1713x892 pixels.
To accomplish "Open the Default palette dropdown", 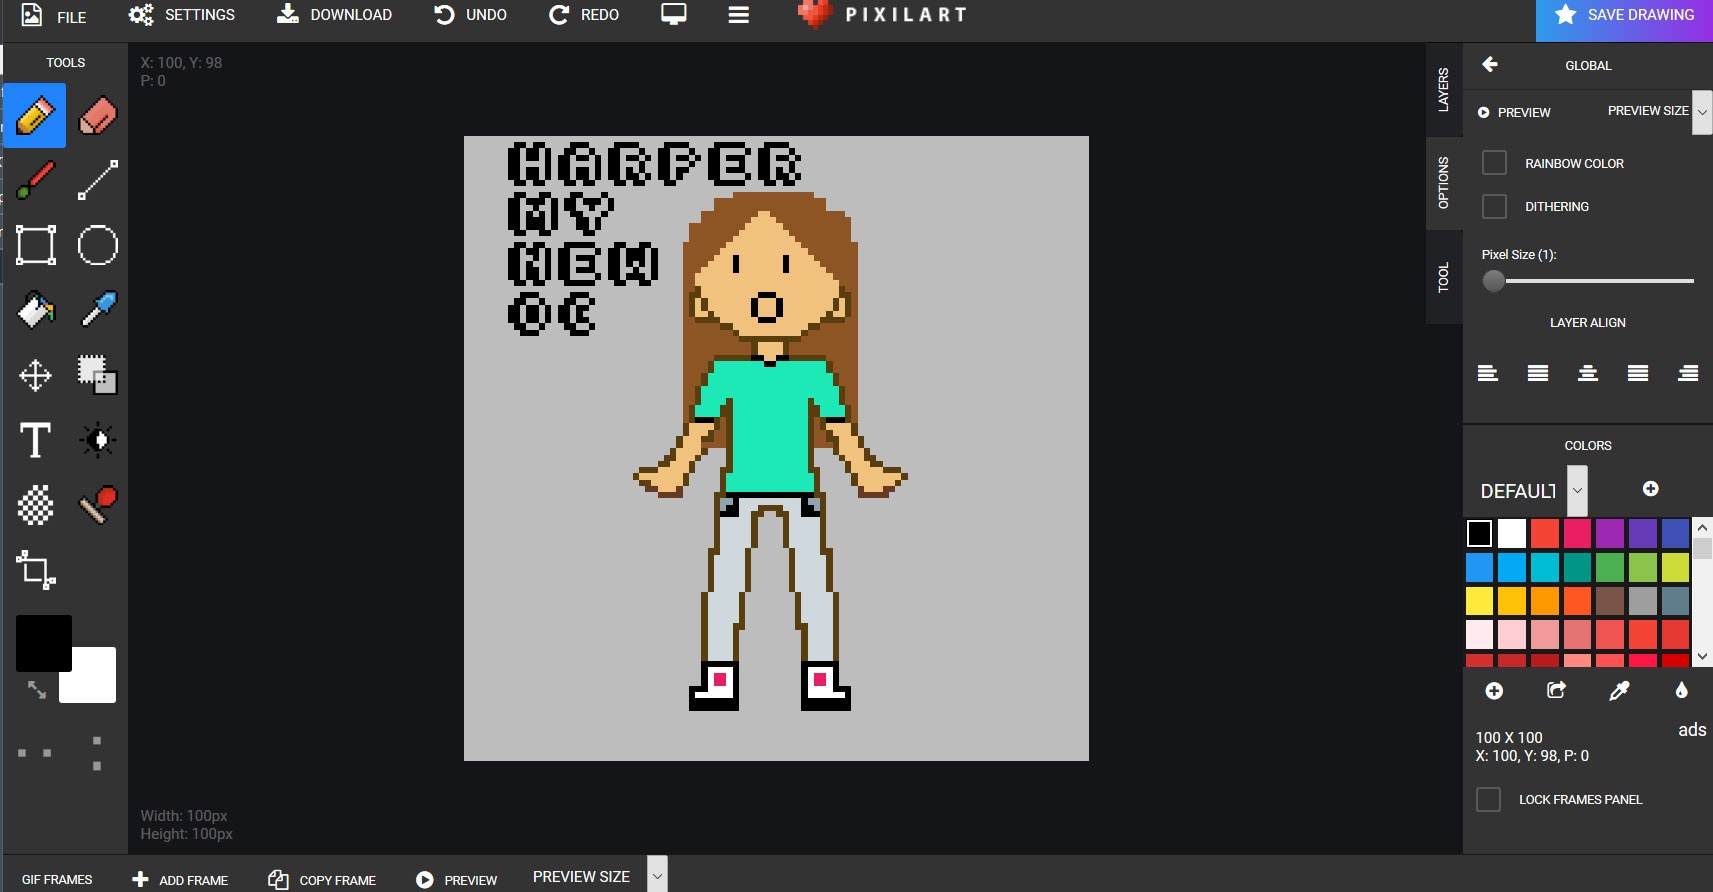I will pyautogui.click(x=1577, y=491).
